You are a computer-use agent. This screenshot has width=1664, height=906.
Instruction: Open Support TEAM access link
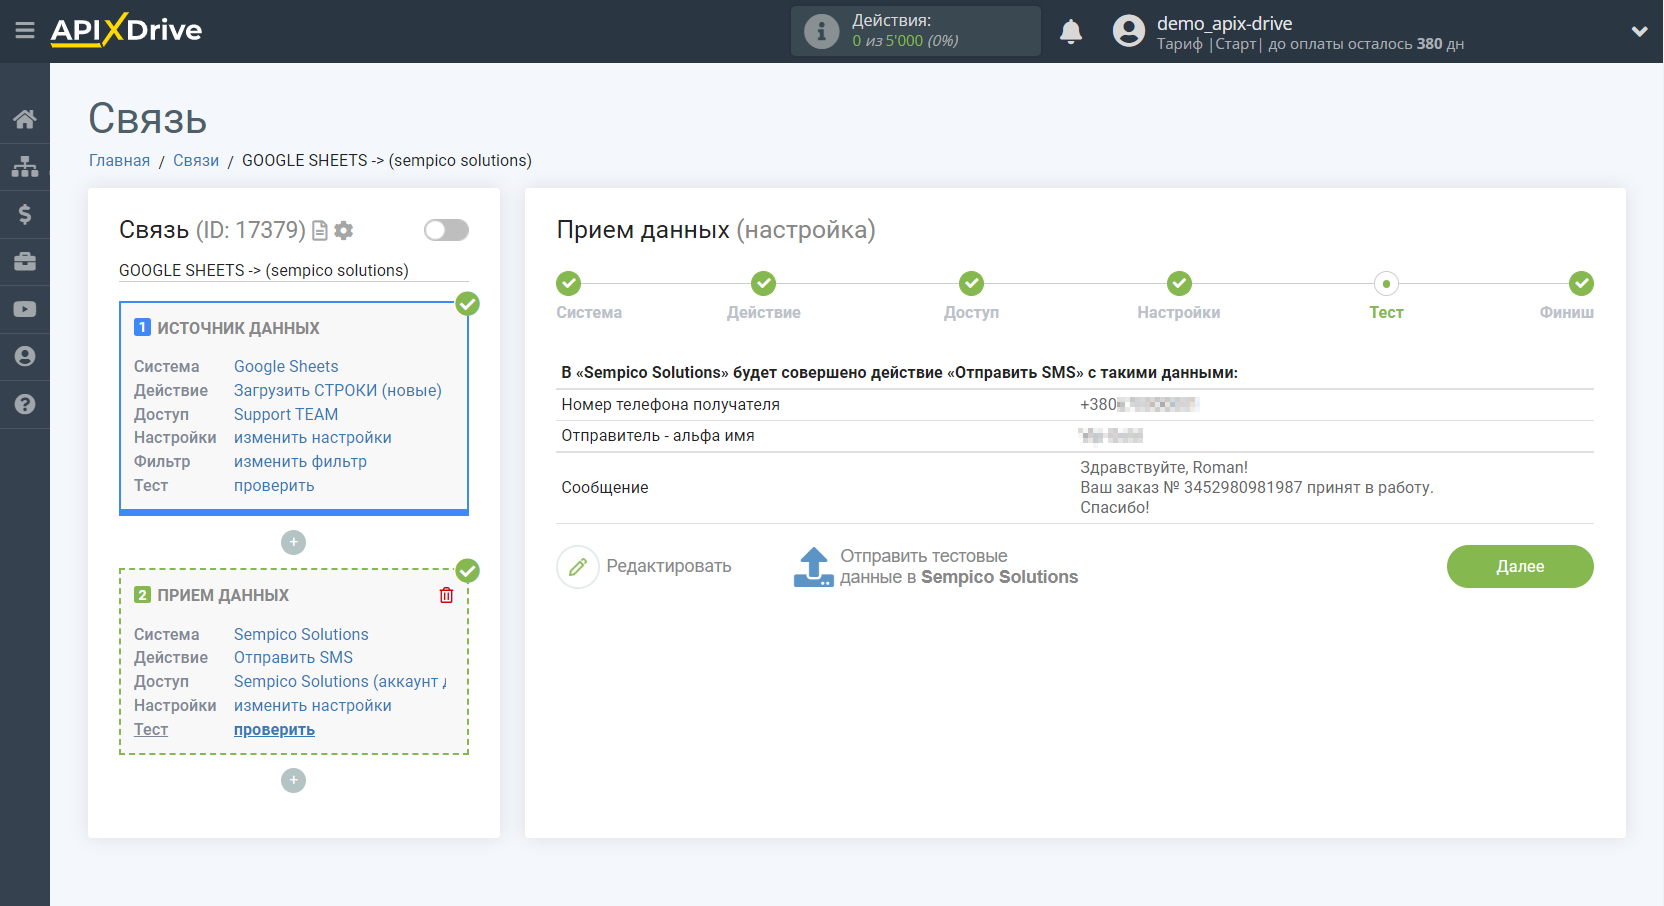(x=286, y=415)
